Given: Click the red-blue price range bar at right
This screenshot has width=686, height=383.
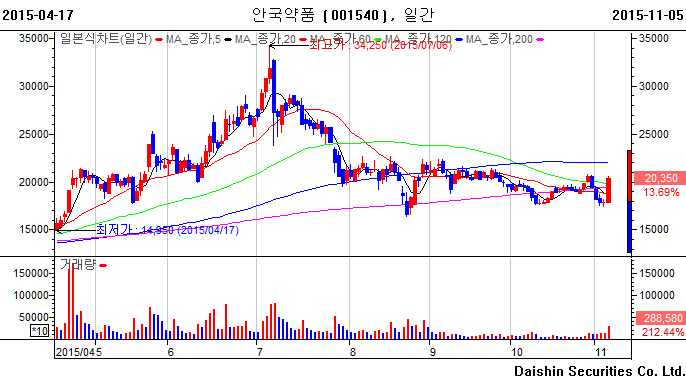Looking at the screenshot, I should point(629,201).
